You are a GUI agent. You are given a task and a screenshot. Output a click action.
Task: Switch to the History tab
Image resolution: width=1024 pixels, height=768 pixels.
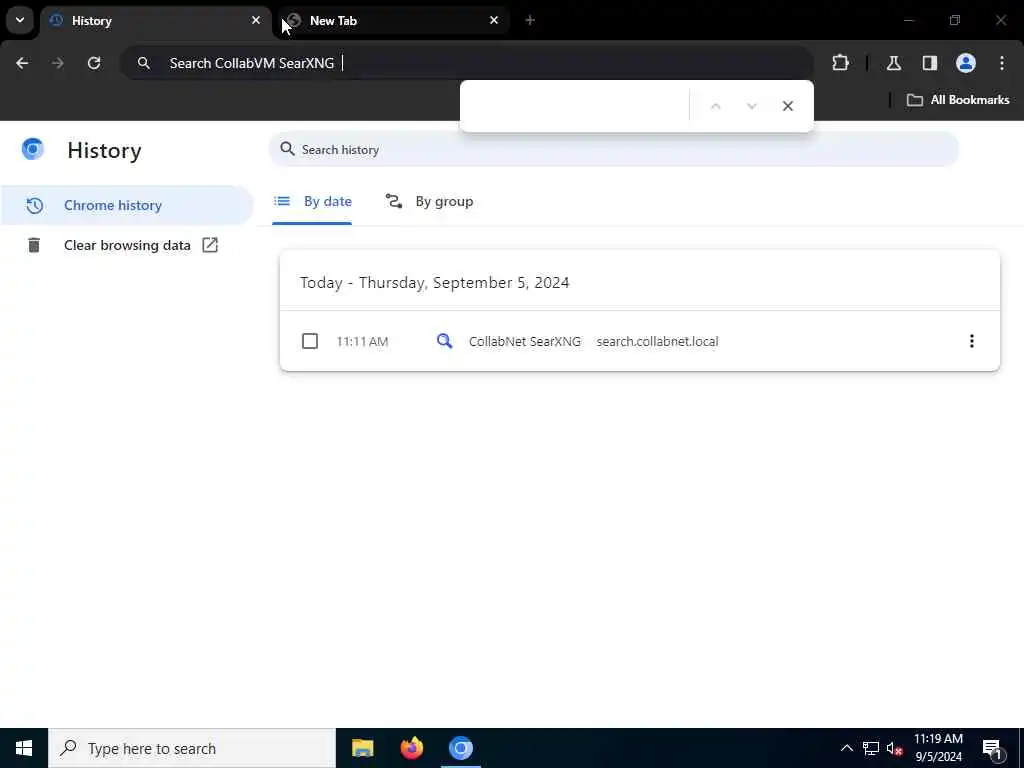(x=155, y=21)
